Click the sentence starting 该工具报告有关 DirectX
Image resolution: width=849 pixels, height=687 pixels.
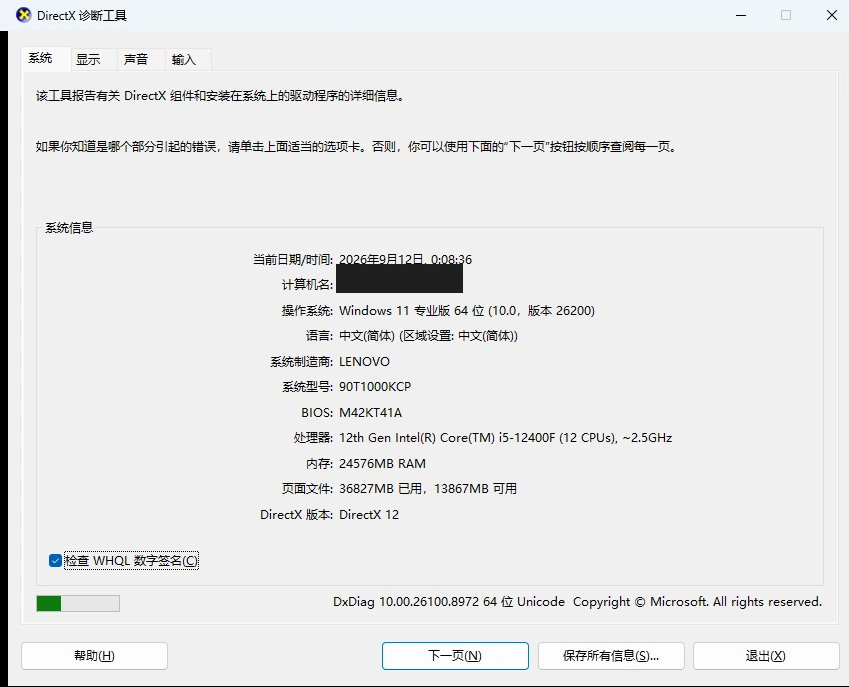pos(220,96)
